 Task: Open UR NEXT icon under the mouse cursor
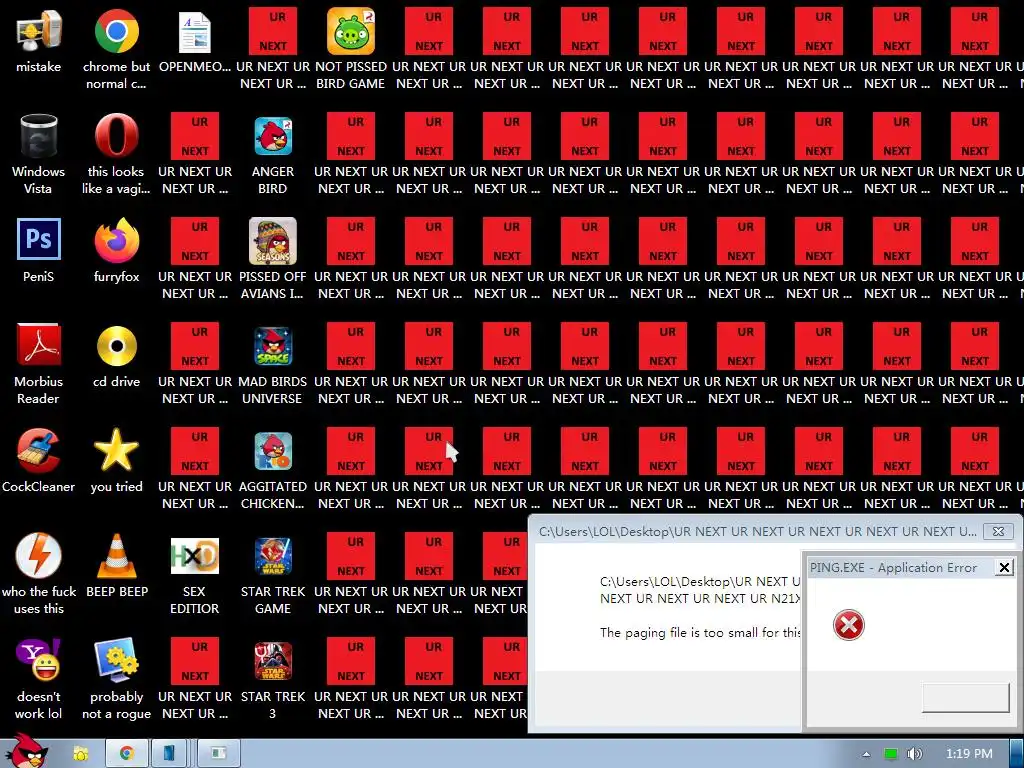pos(429,451)
